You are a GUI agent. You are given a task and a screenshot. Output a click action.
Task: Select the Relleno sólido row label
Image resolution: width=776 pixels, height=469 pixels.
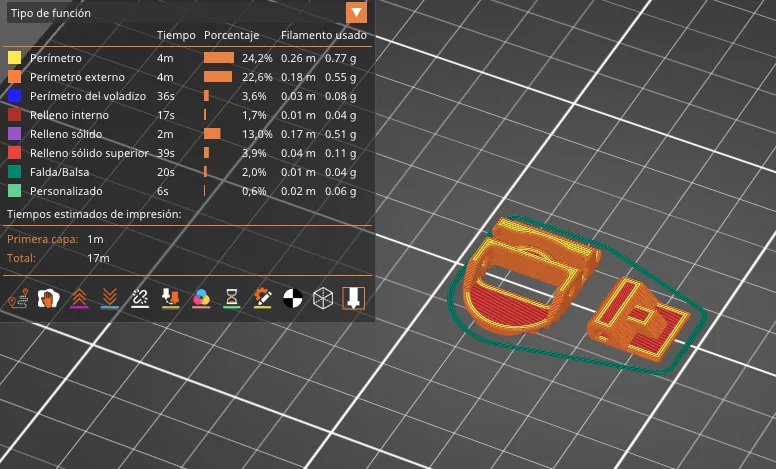[x=66, y=134]
